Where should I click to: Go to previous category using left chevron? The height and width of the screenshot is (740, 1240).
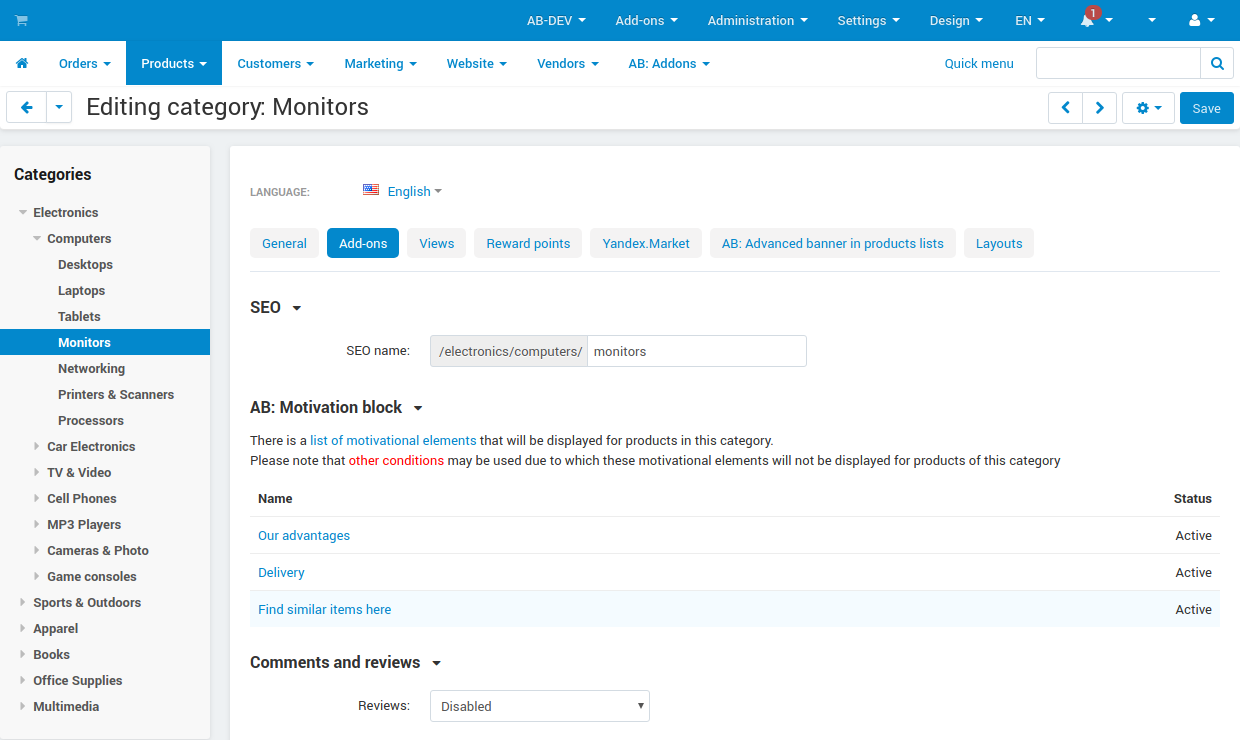[x=1065, y=107]
